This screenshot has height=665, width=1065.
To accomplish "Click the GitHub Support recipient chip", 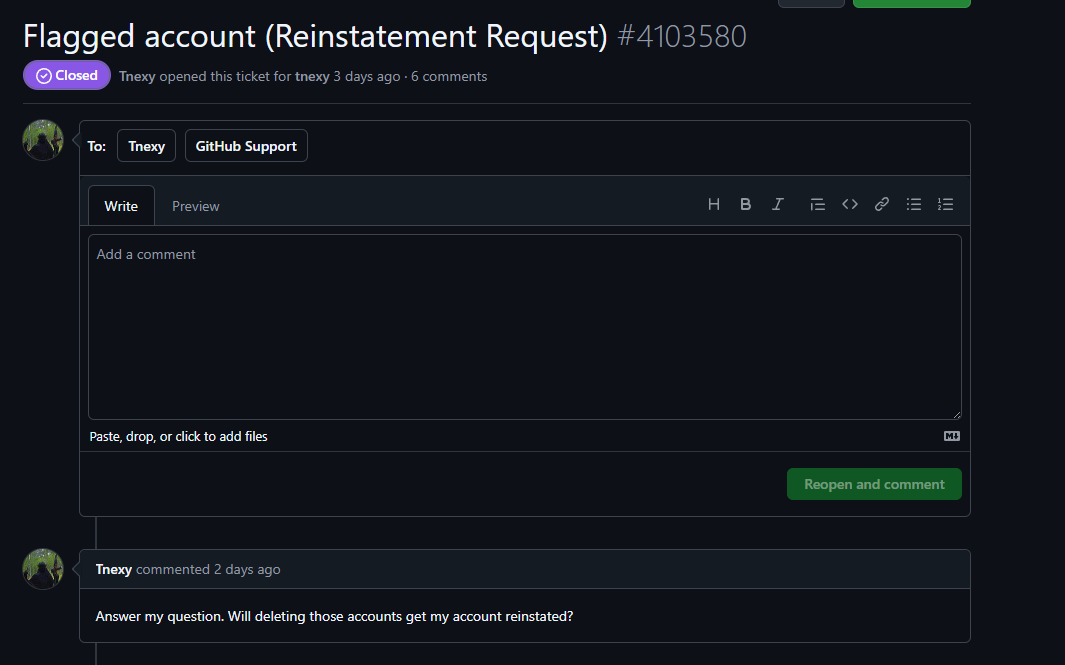I will [246, 146].
